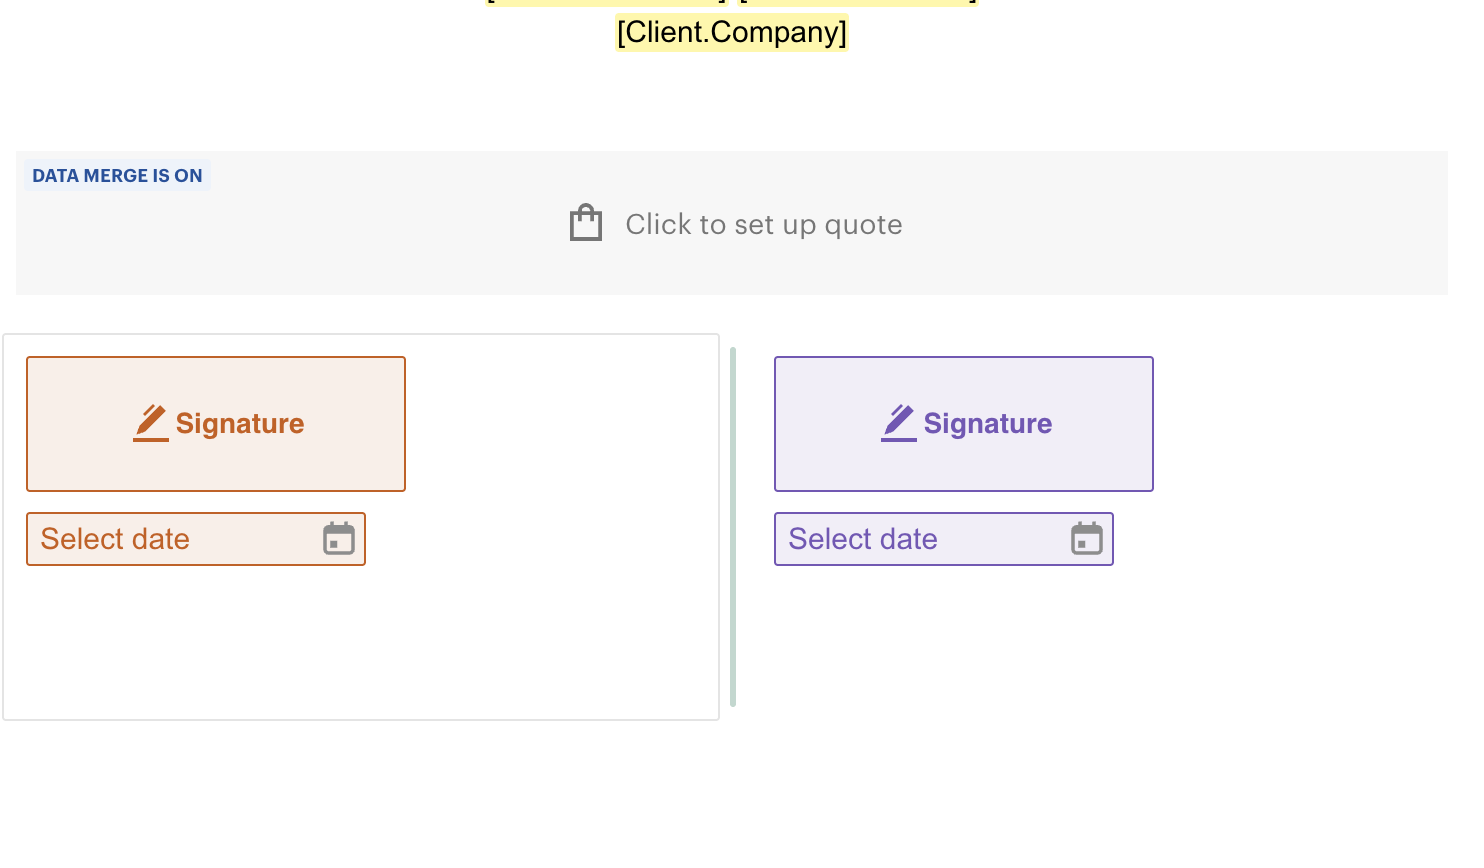This screenshot has height=868, width=1484.
Task: Click the left Signature field to assign signer
Action: [x=215, y=423]
